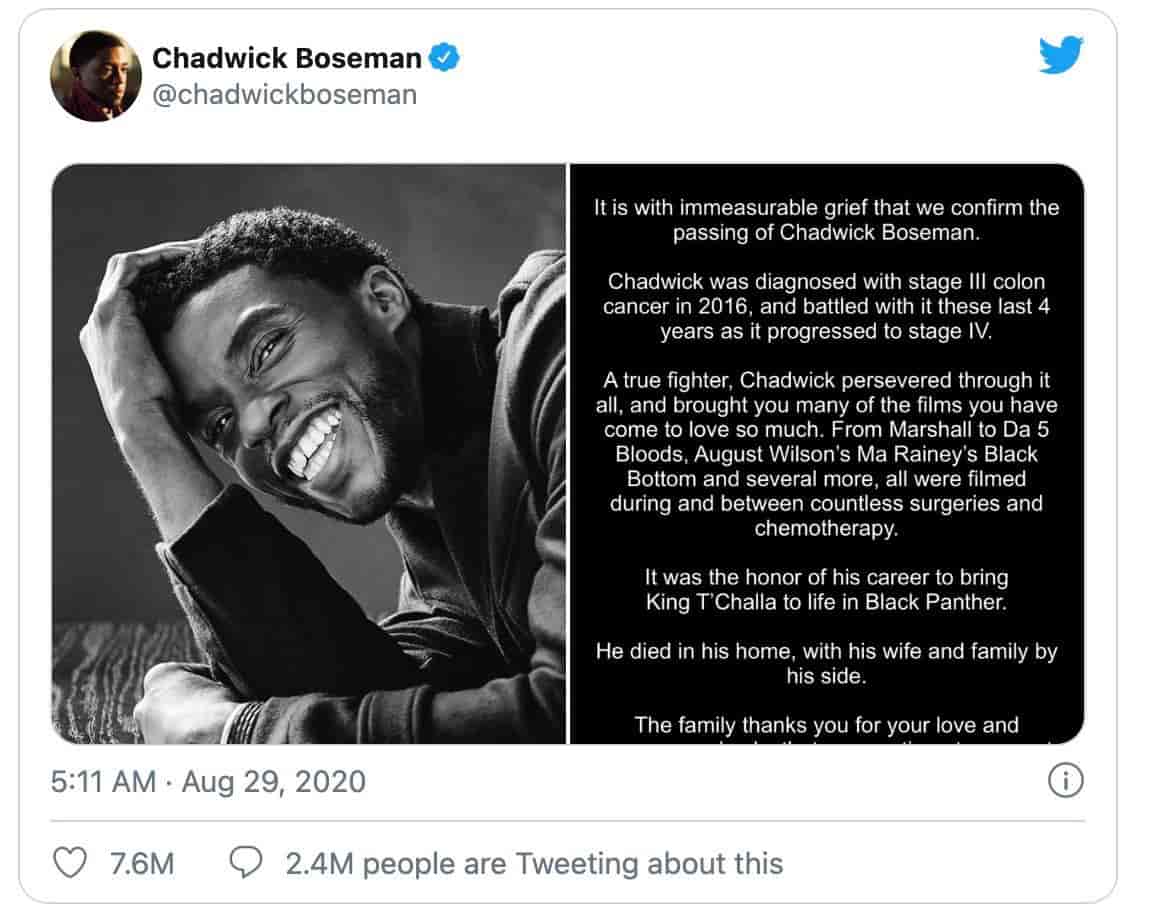Screen dimensions: 1160x924
Task: Click the "chemotherapy." word in the statement
Action: coord(826,528)
